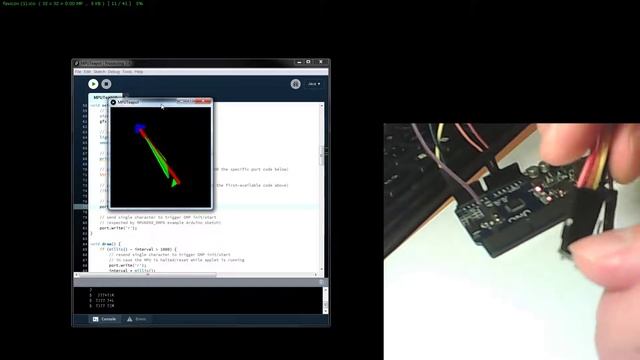Maximize the Processing IDE window

309,62
